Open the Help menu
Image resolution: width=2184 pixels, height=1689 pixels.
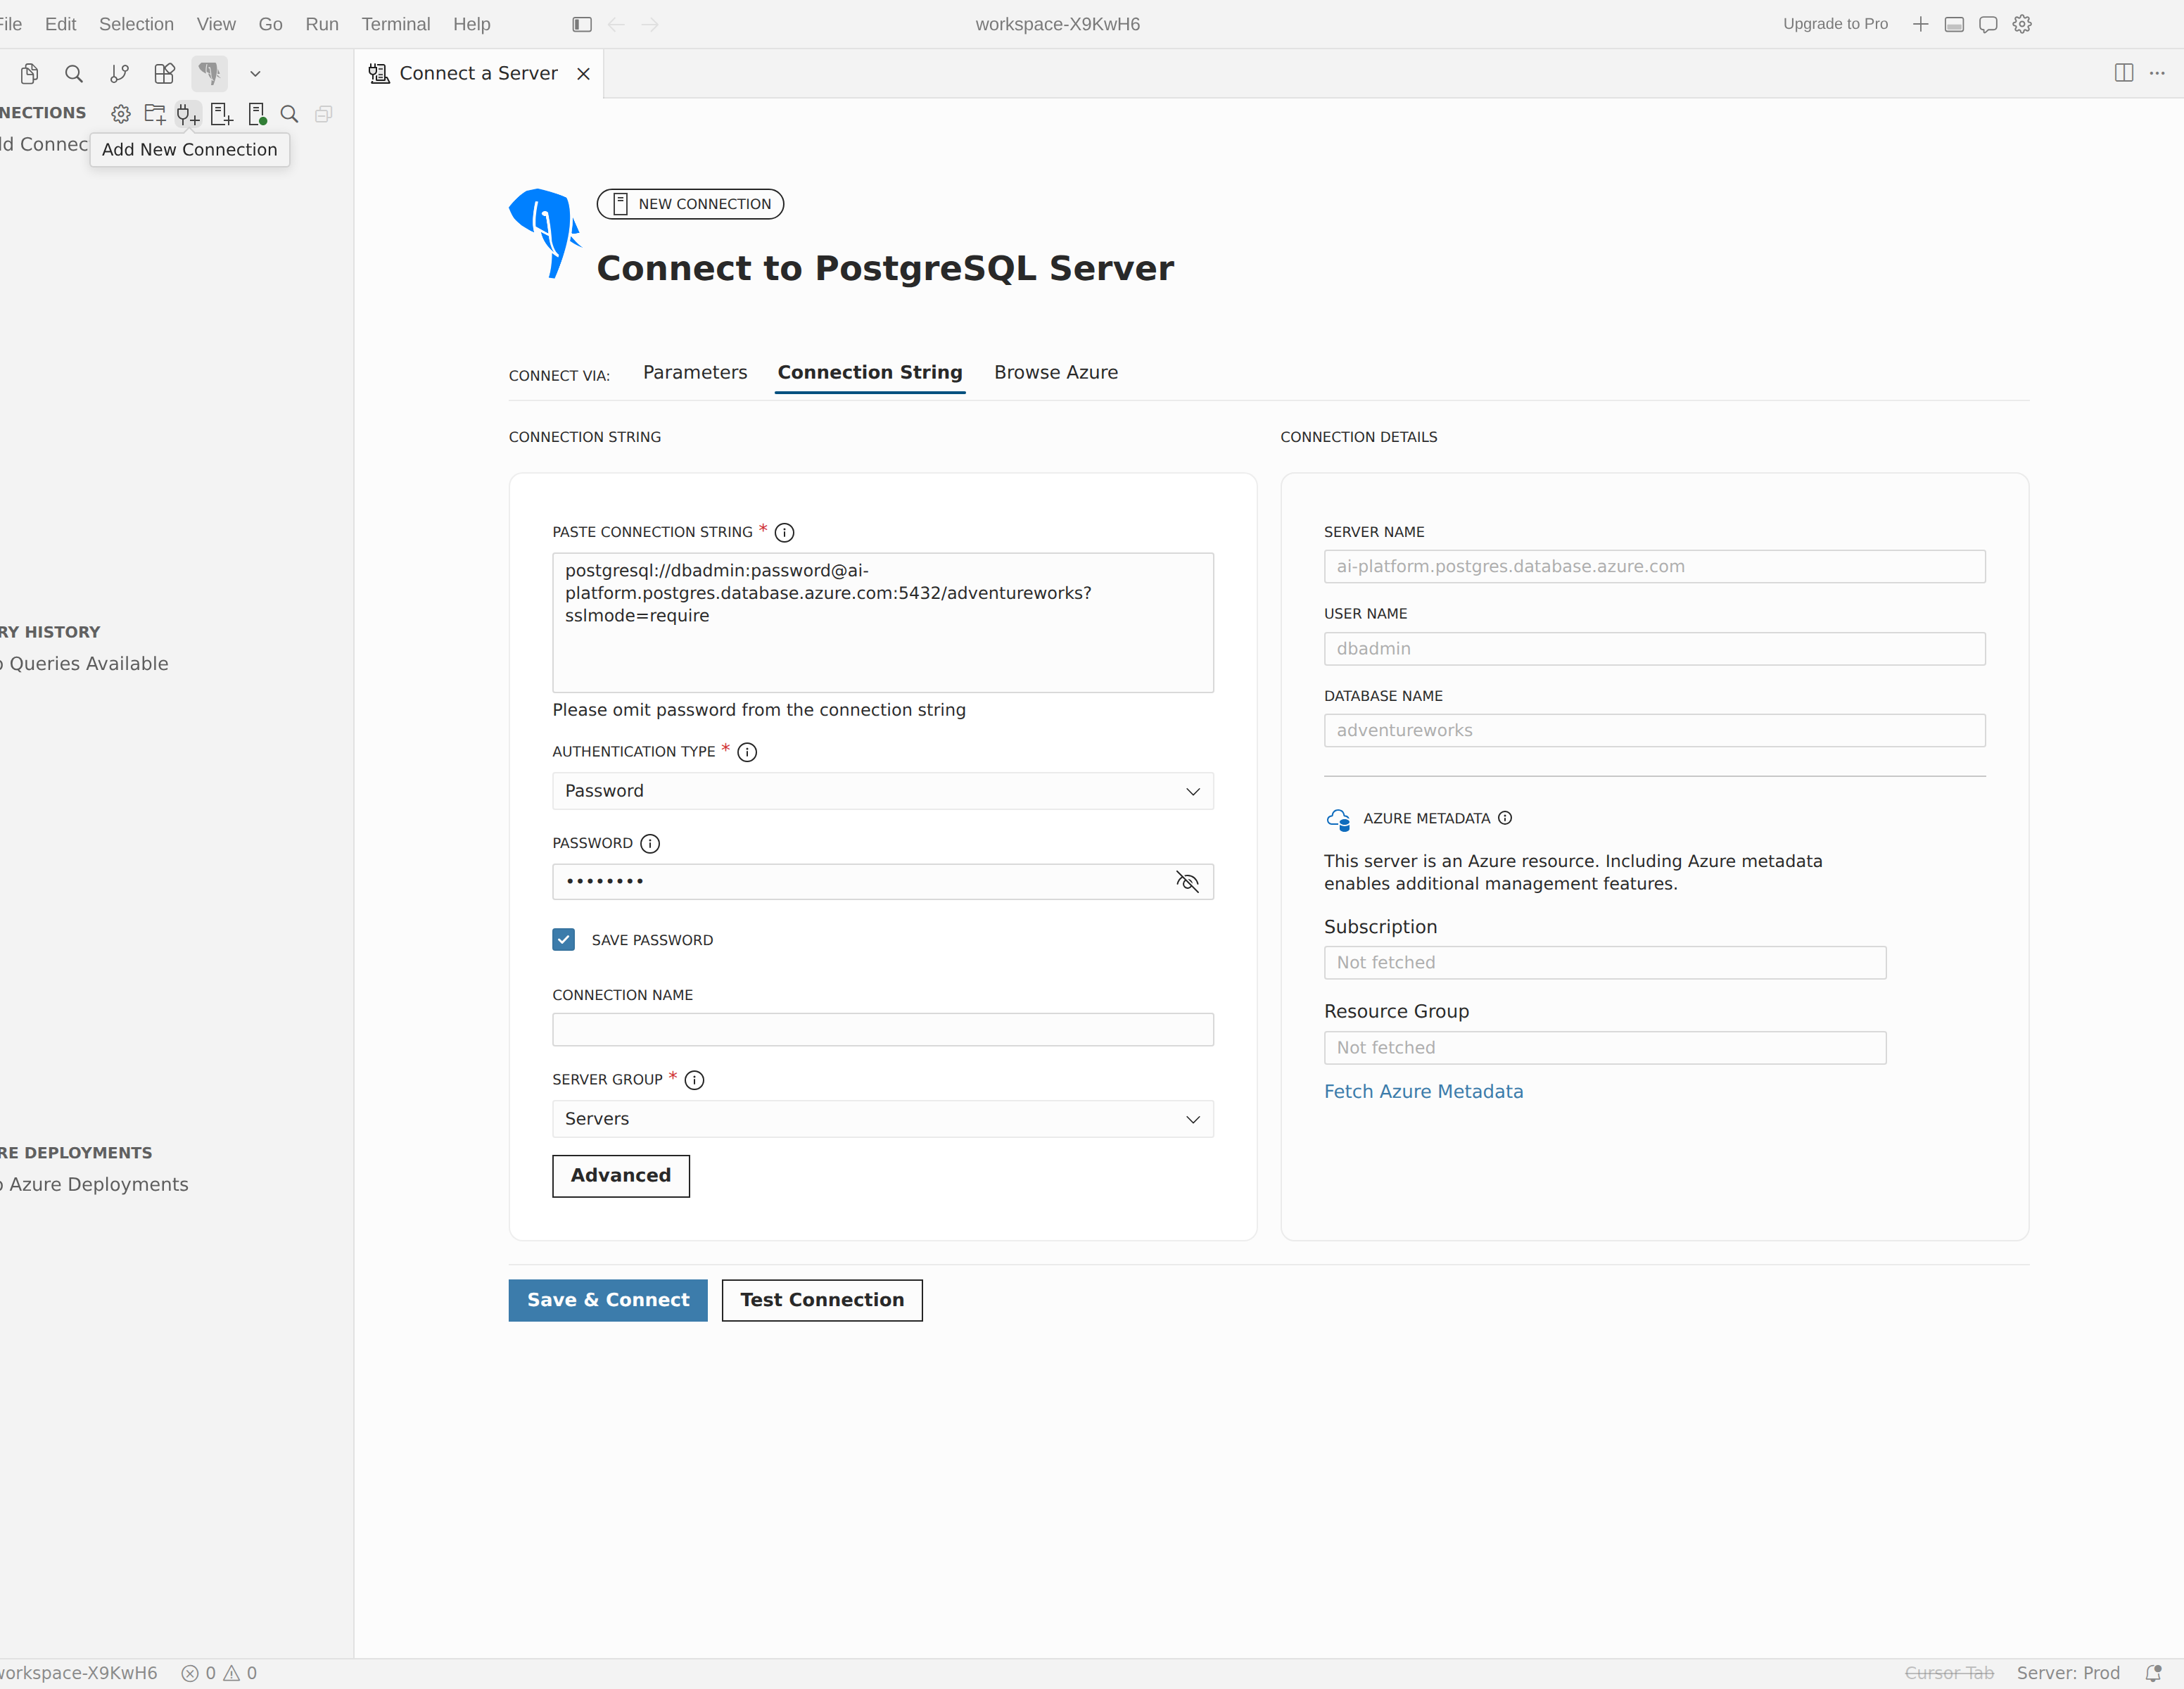(472, 24)
